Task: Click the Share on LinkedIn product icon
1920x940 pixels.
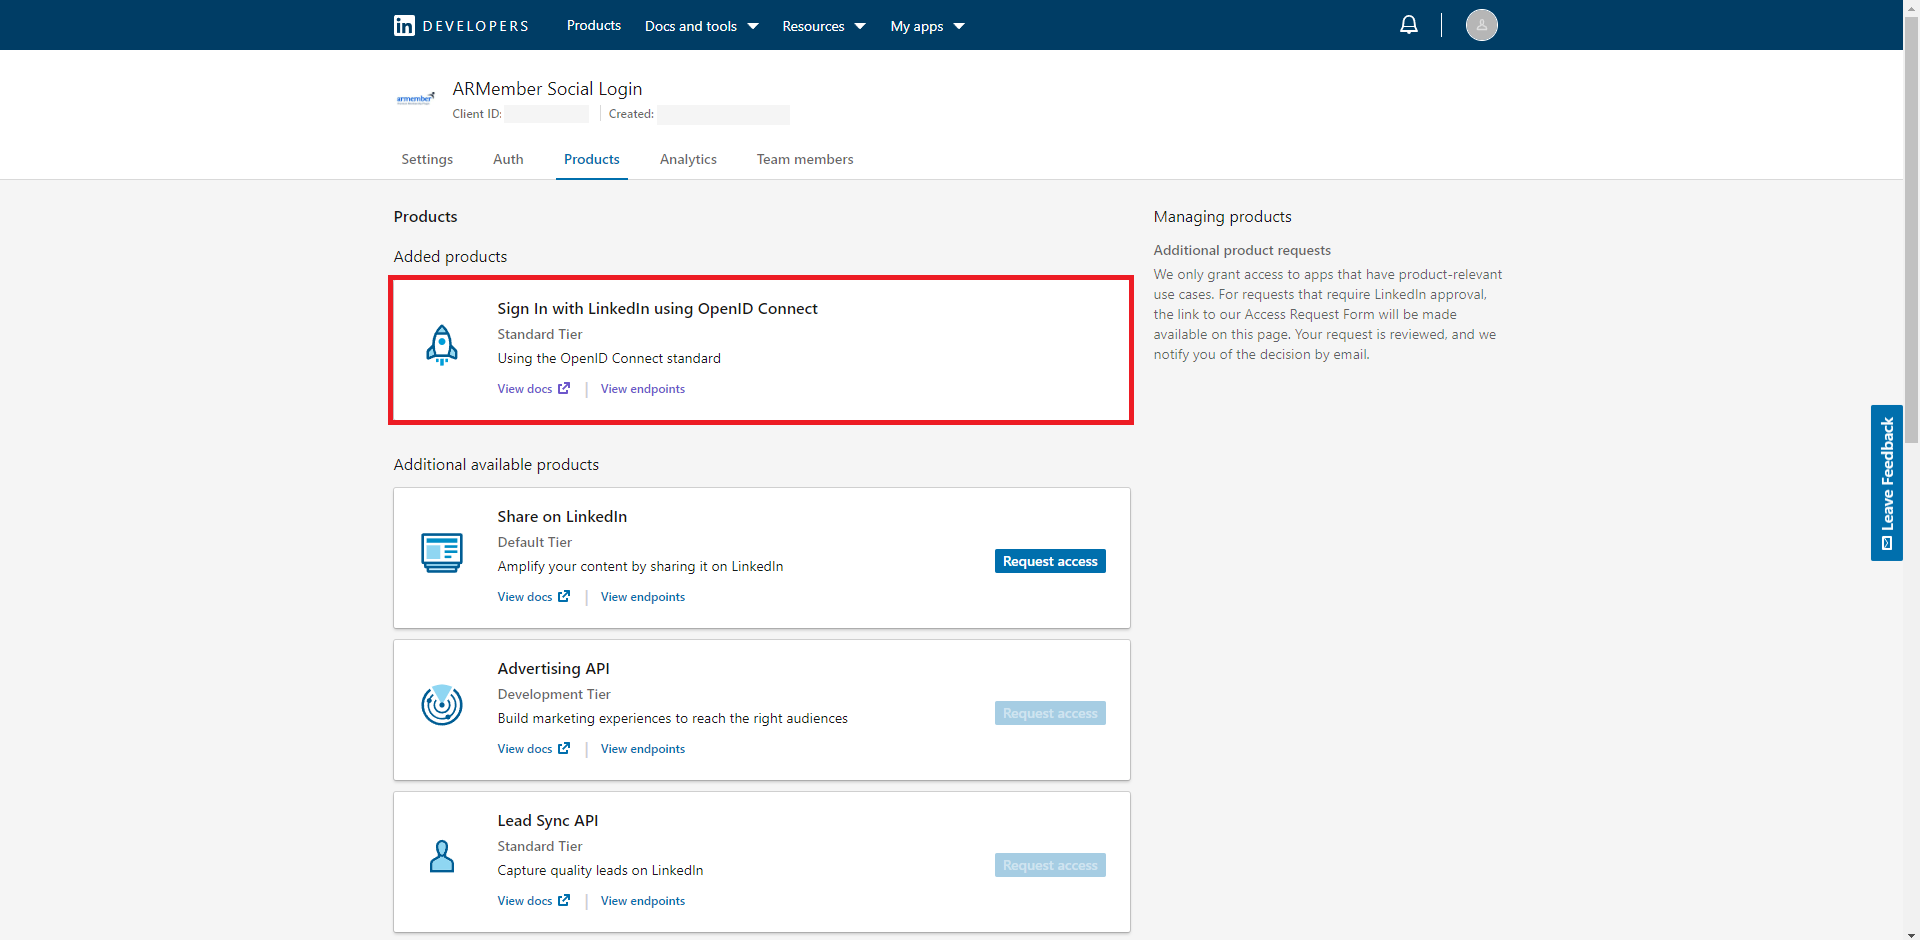Action: tap(442, 553)
